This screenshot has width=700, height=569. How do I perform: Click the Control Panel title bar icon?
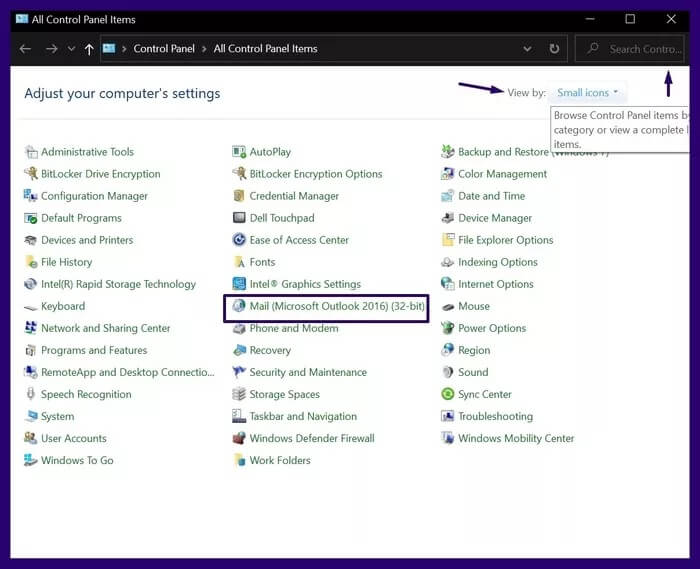pos(22,19)
